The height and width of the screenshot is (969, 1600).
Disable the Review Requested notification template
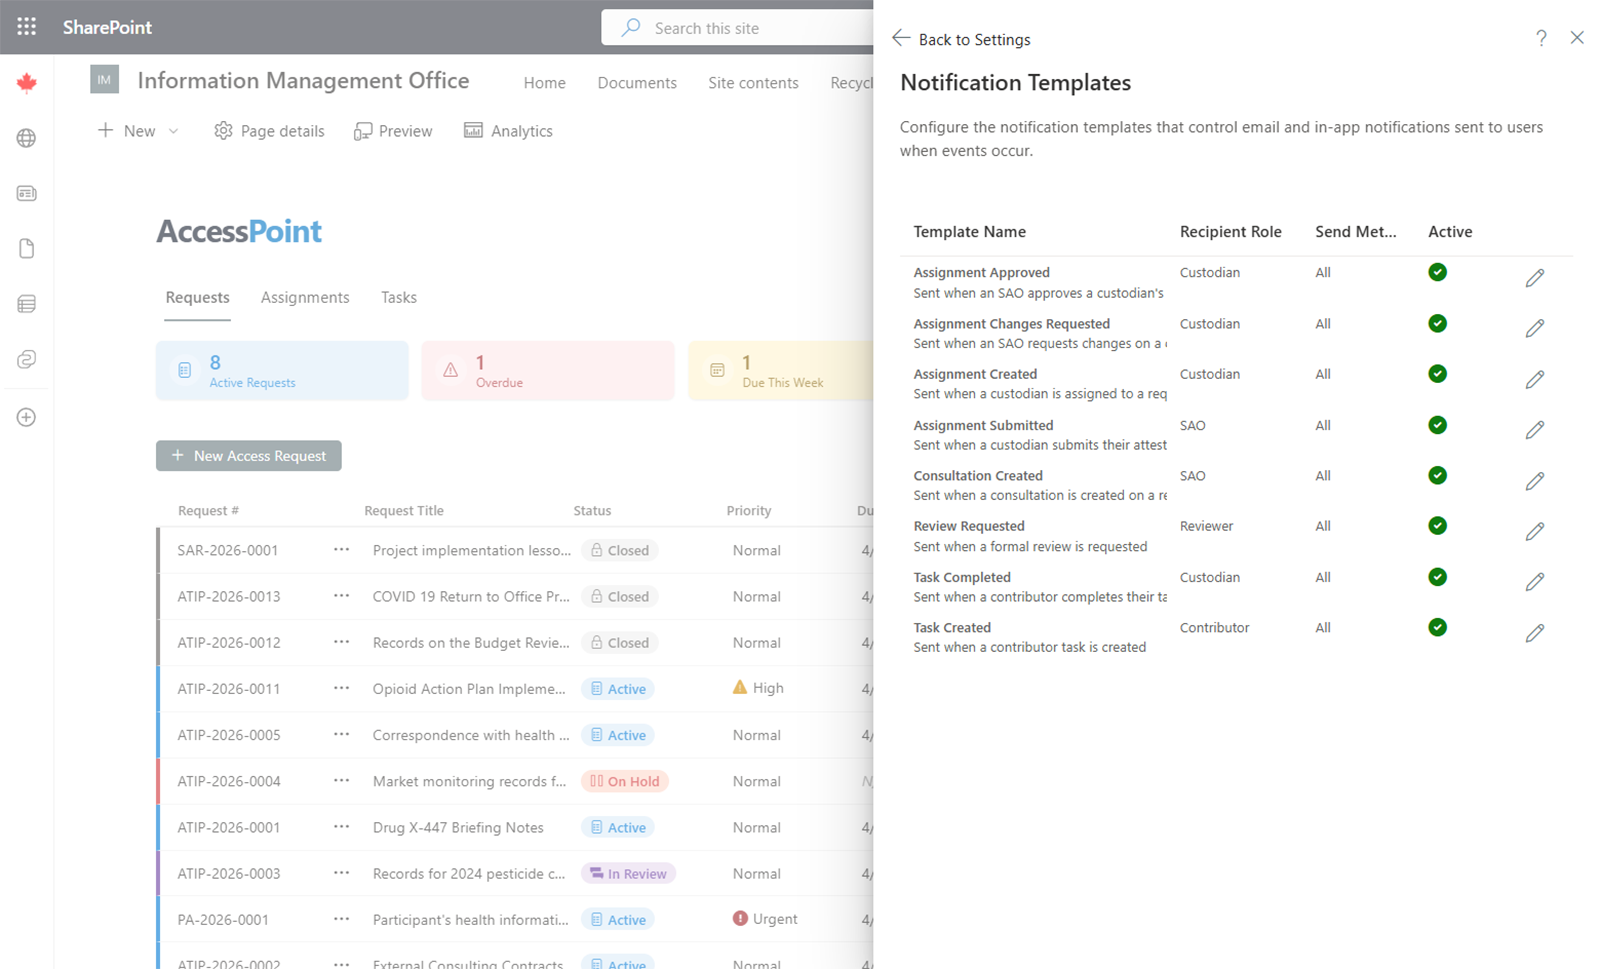[x=1437, y=525]
